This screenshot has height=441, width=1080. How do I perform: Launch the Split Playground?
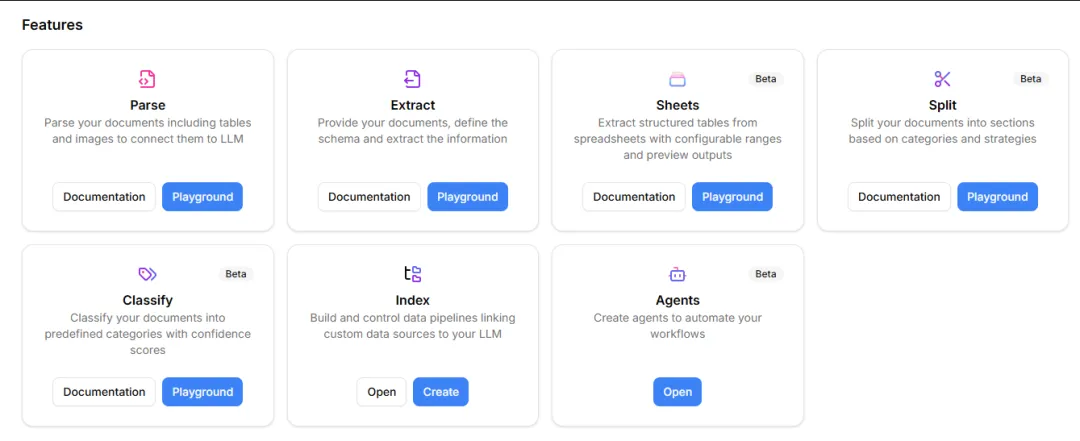tap(997, 197)
